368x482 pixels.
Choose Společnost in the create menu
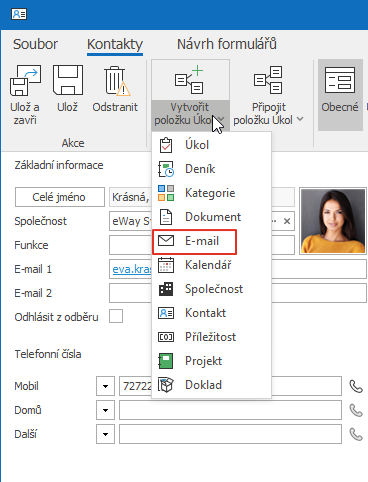pos(212,289)
